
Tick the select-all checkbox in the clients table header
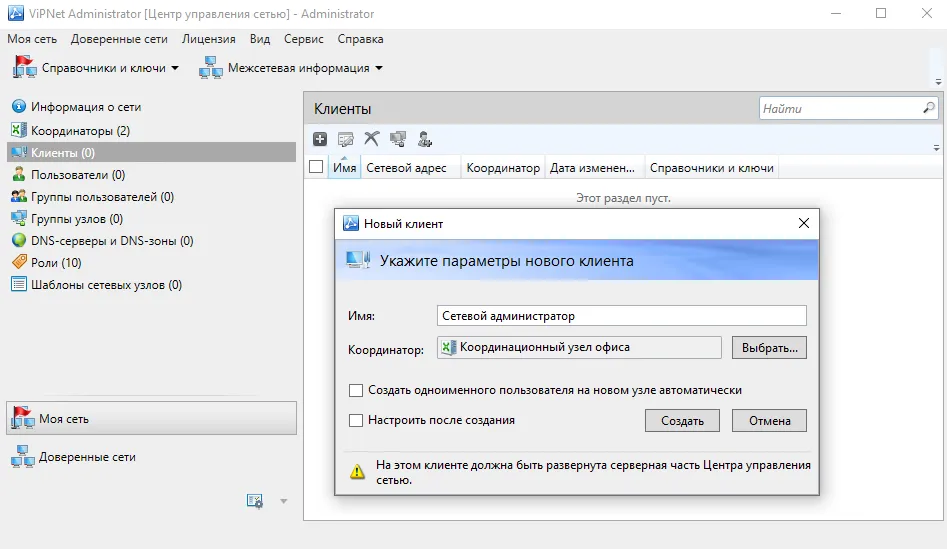[x=316, y=167]
